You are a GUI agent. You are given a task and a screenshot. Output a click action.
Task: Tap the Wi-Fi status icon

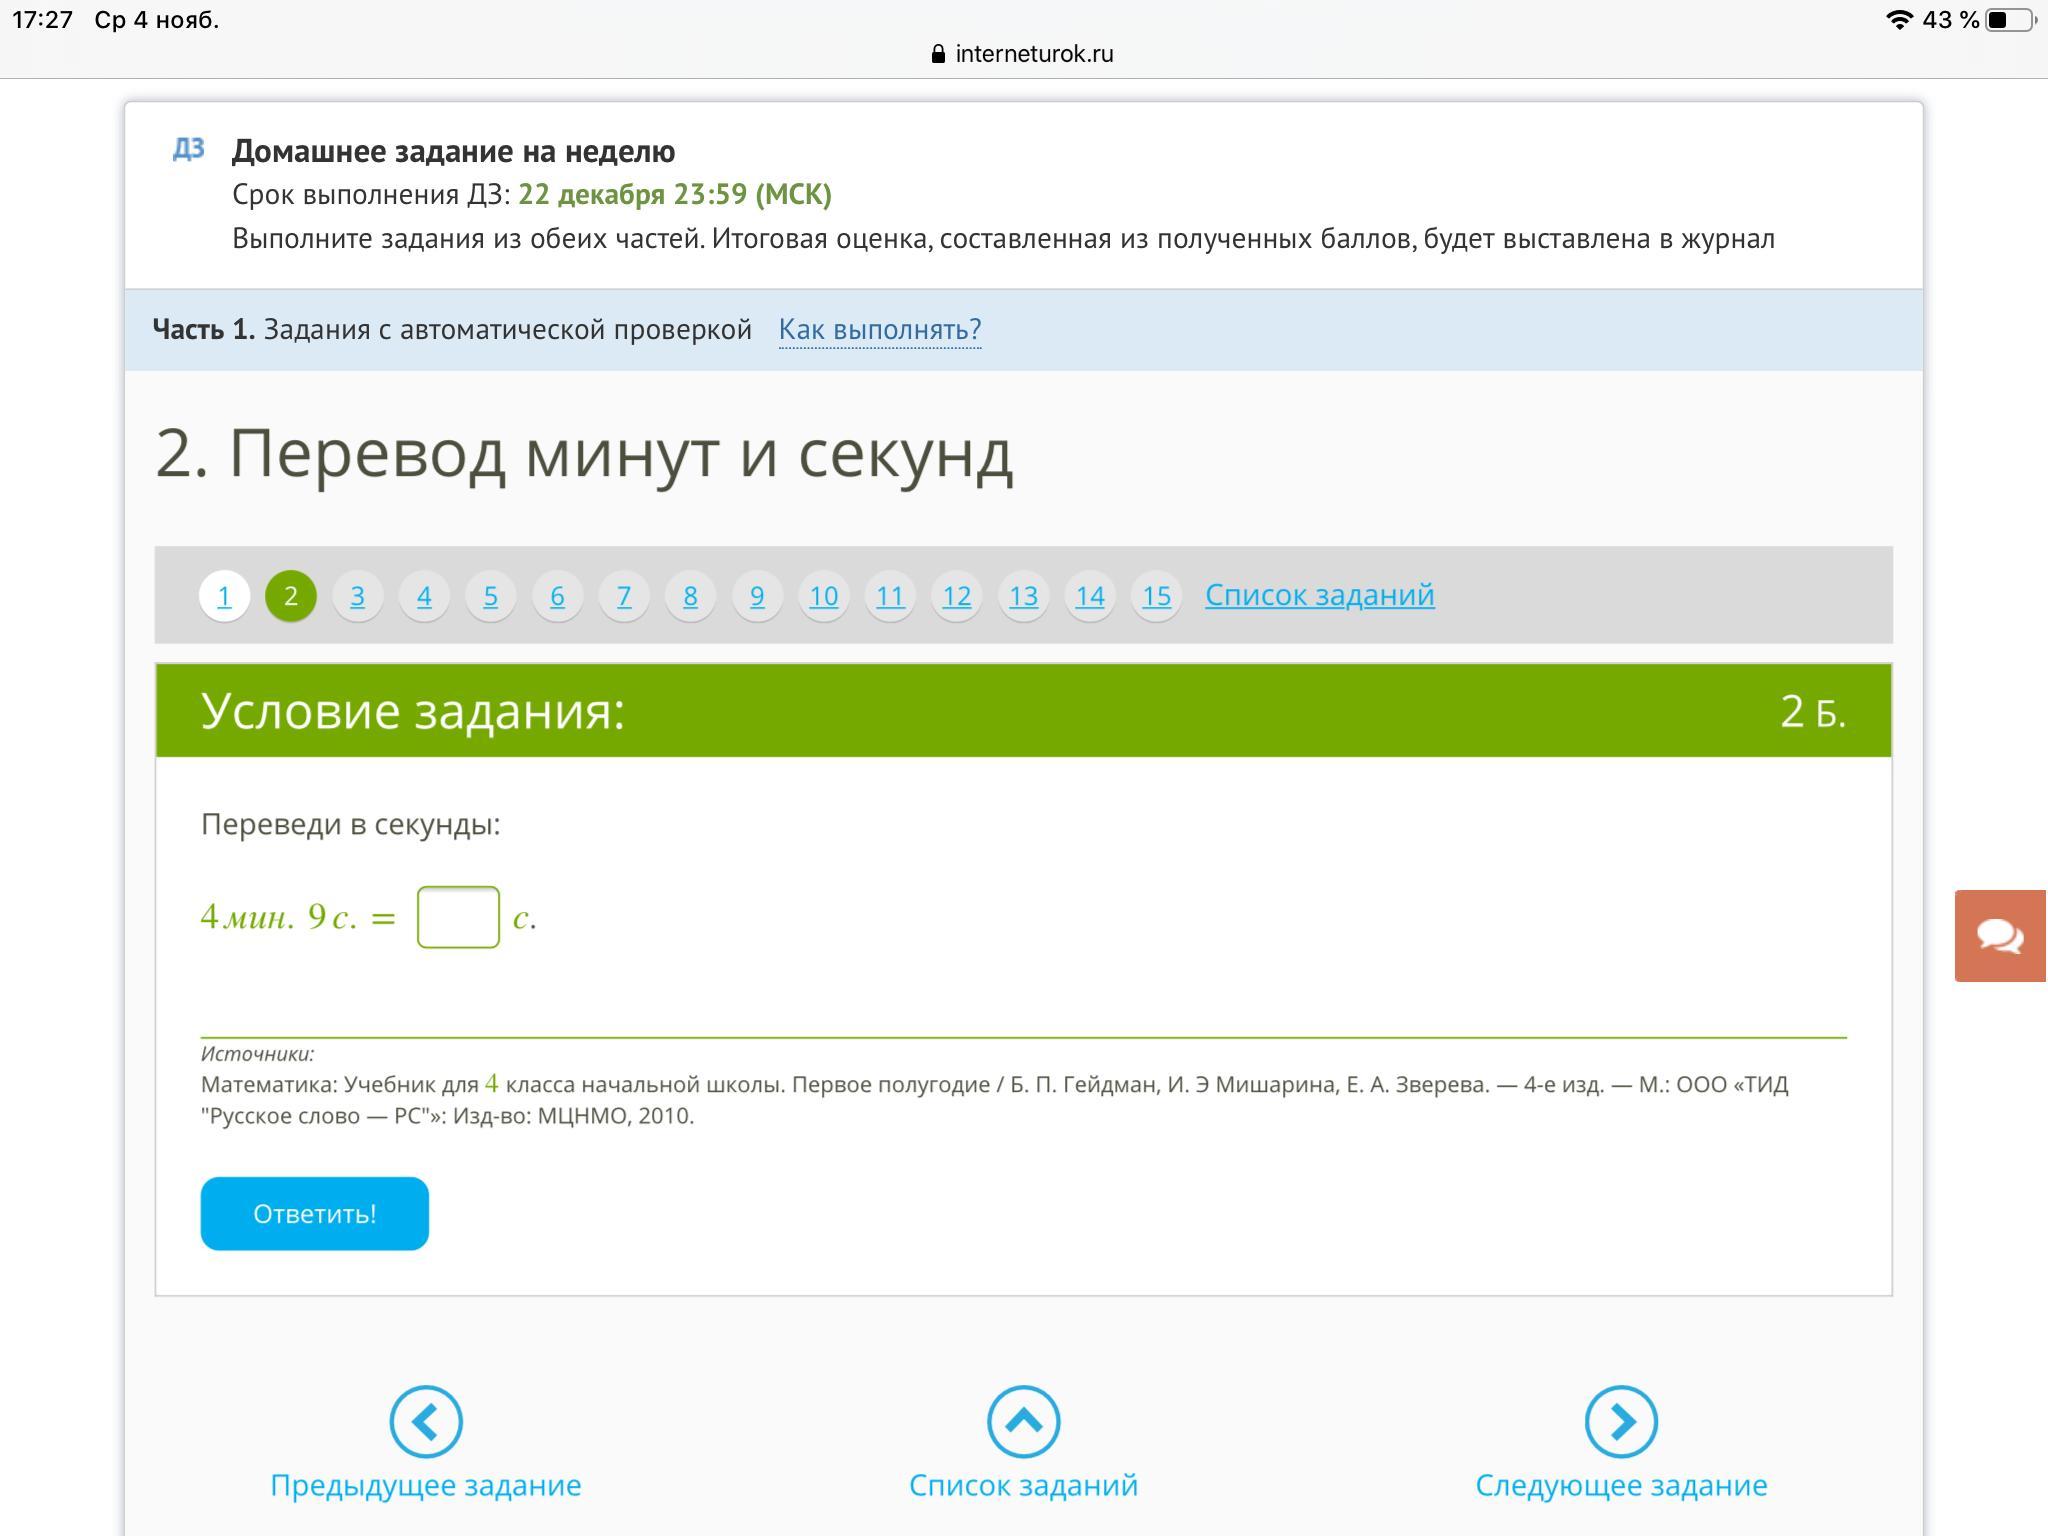pyautogui.click(x=1899, y=20)
